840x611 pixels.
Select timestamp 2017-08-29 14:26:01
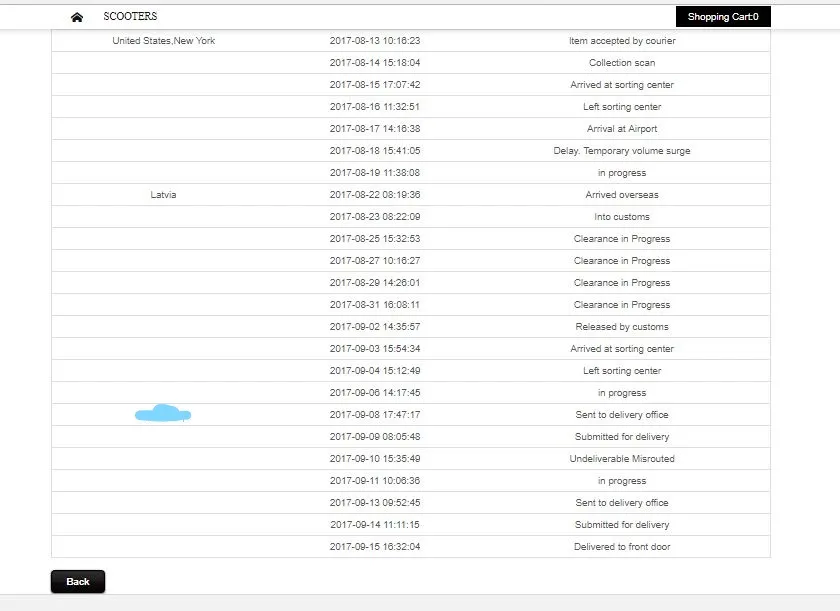click(x=375, y=283)
